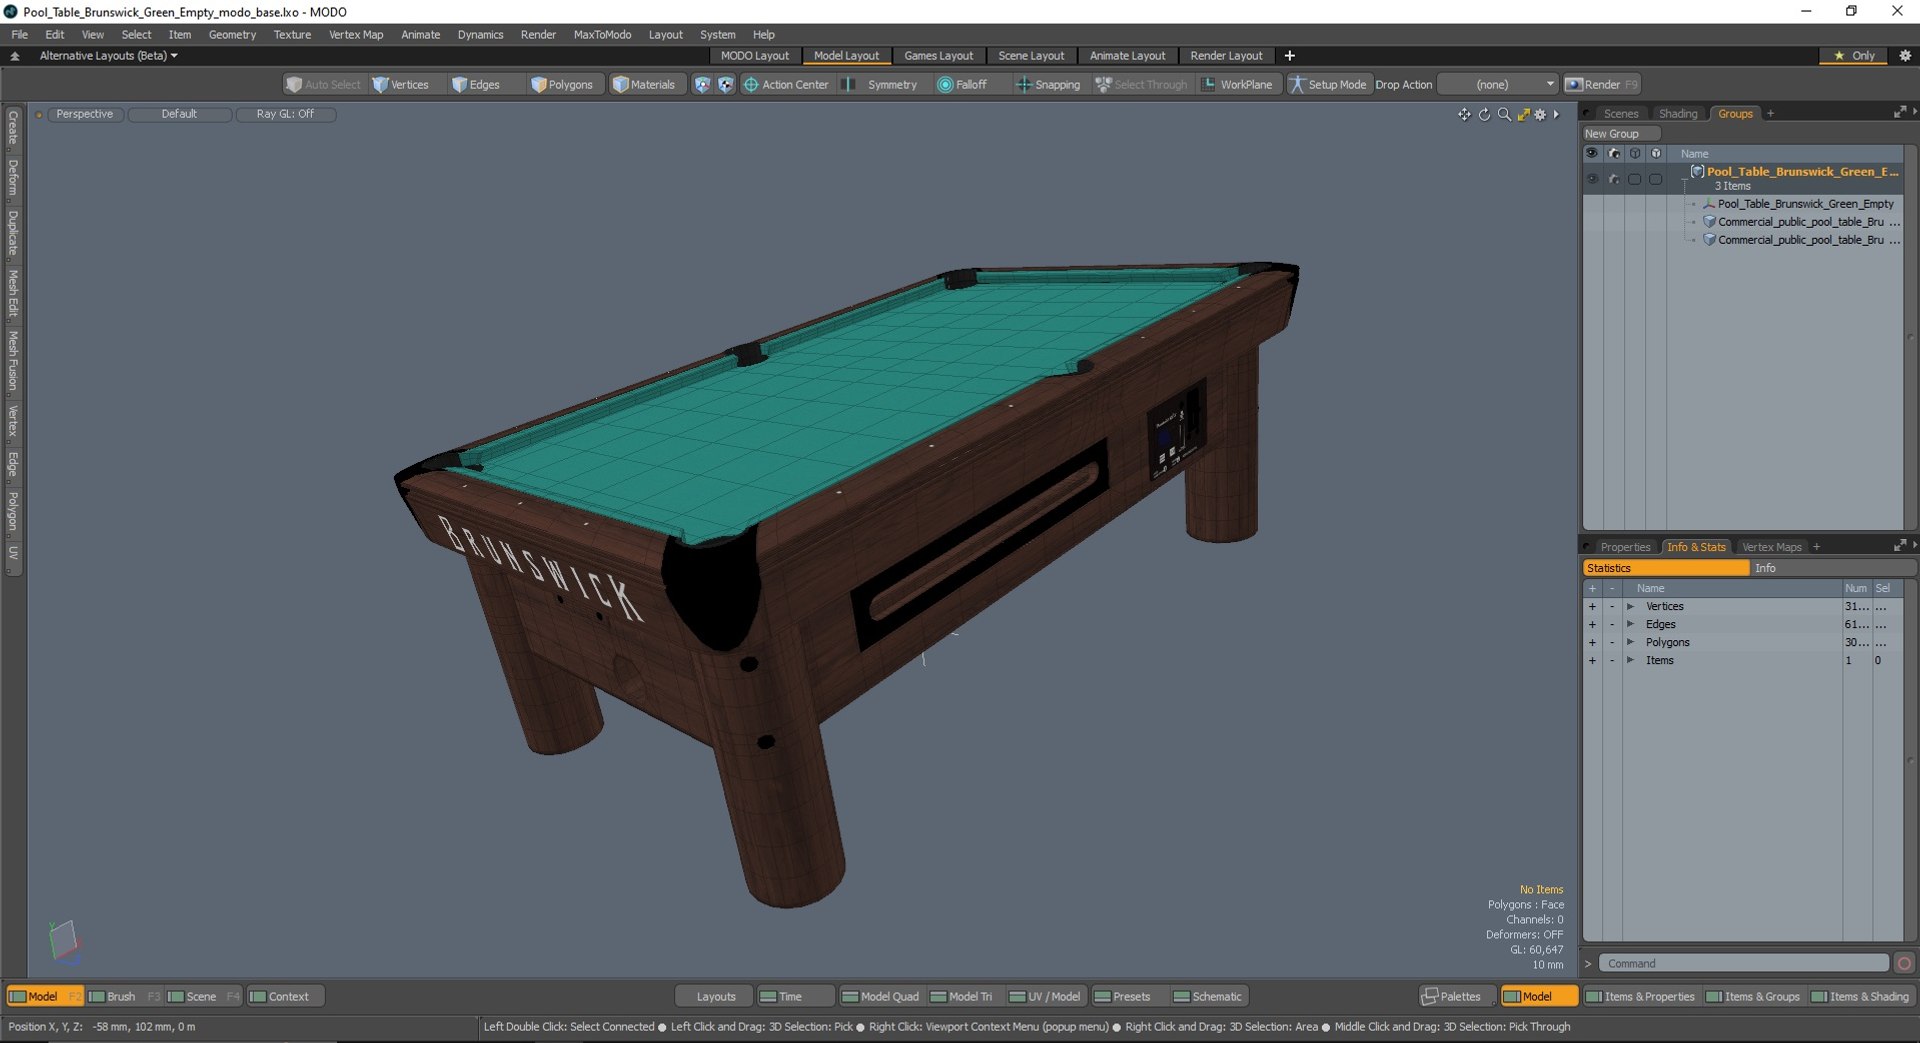Screen dimensions: 1920x1043
Task: Expand viewport options arrow
Action: (1556, 115)
